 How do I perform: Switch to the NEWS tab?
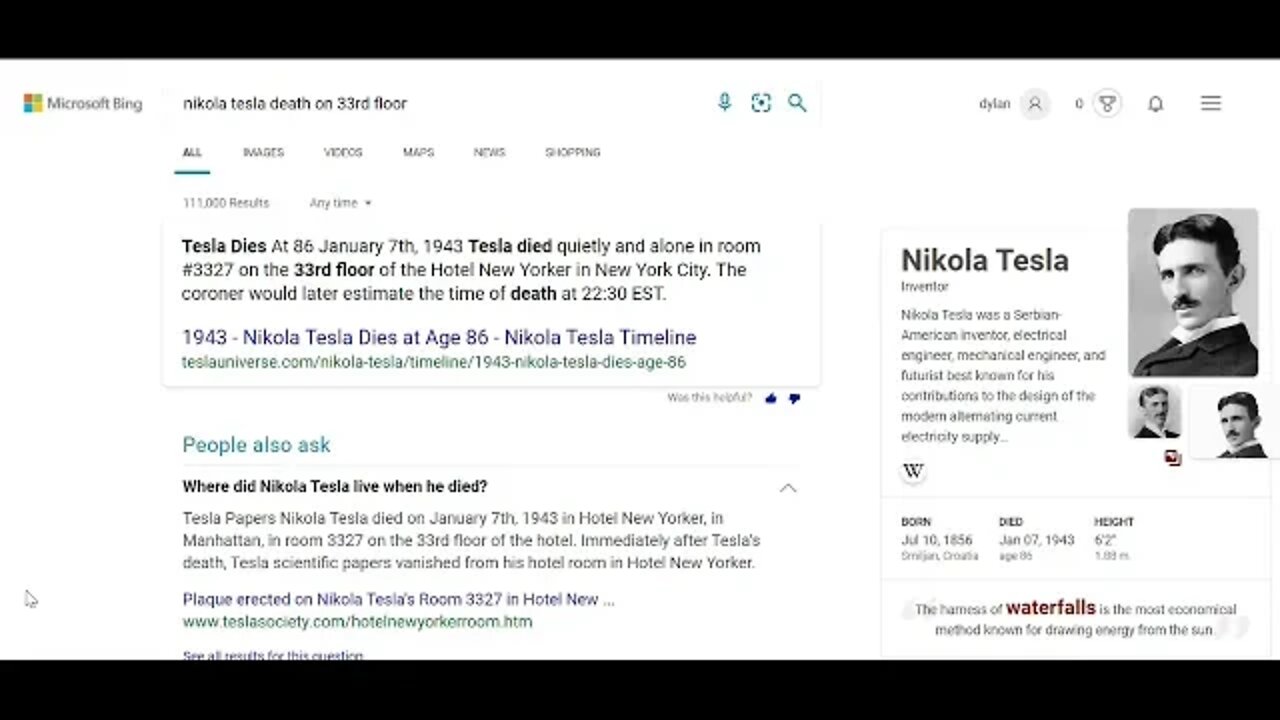(x=489, y=152)
